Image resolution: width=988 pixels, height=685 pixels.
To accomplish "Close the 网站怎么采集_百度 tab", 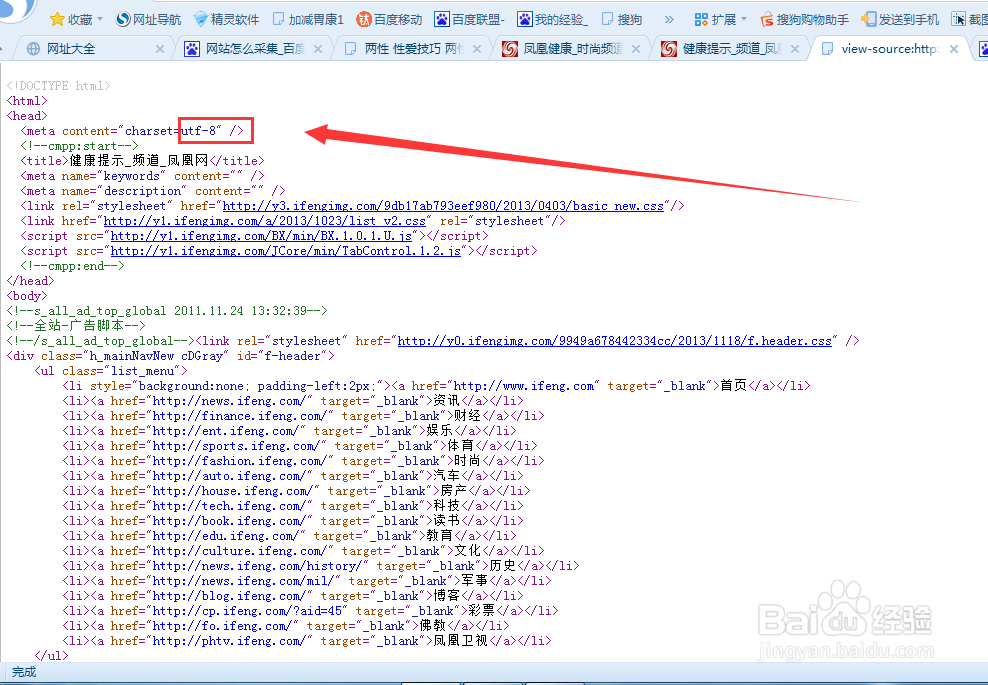I will [318, 49].
